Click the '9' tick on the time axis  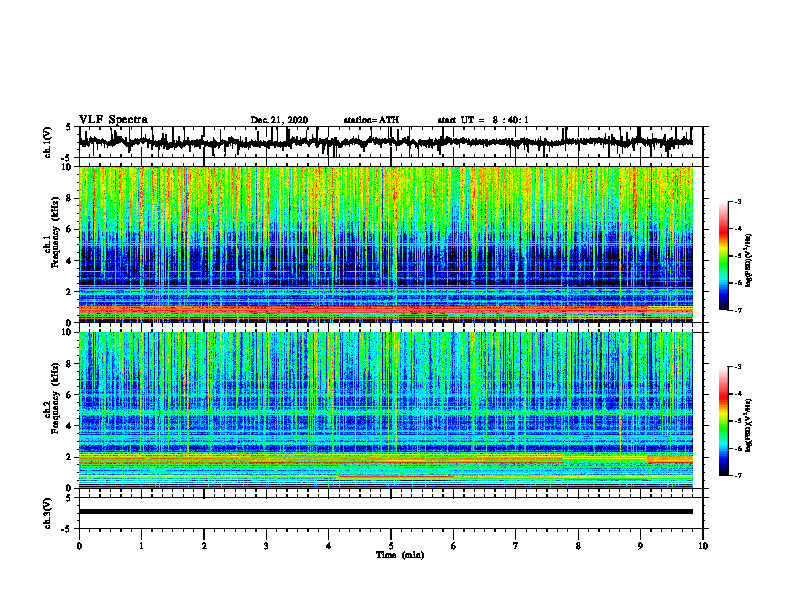click(640, 546)
